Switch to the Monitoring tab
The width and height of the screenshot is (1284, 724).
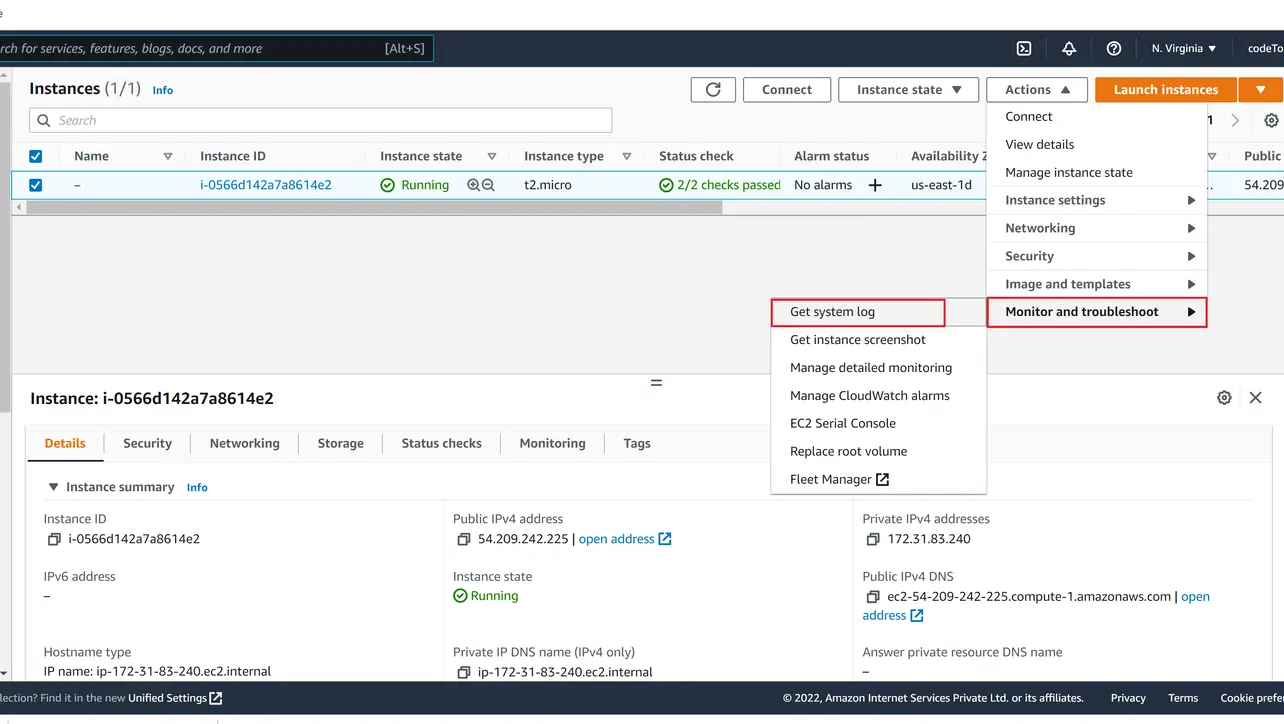pos(552,443)
